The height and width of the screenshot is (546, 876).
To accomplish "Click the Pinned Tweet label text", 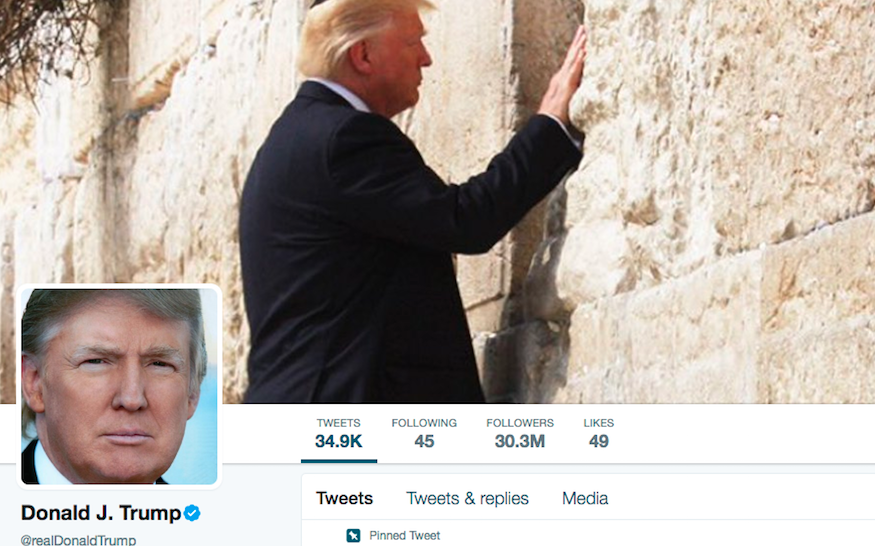I will pyautogui.click(x=404, y=535).
